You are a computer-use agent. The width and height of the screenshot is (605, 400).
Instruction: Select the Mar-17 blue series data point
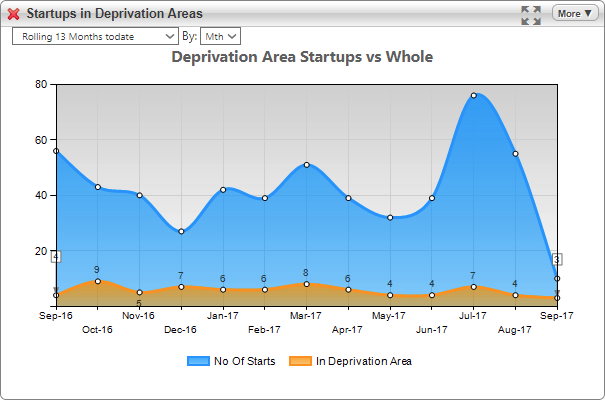(307, 165)
